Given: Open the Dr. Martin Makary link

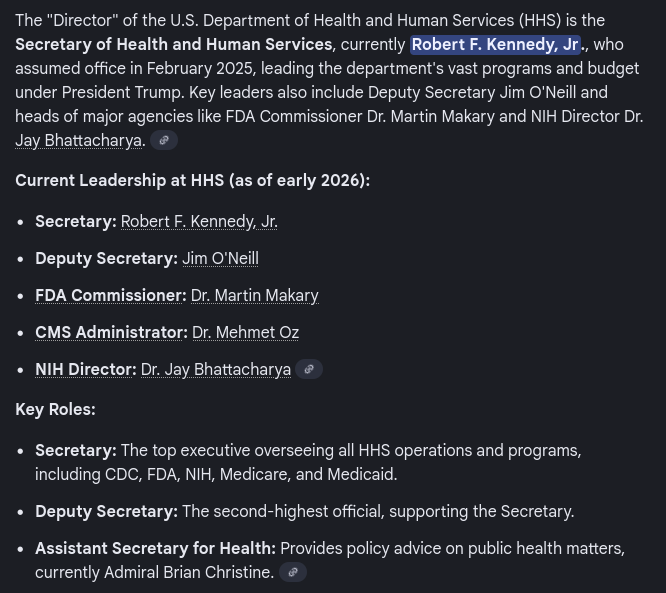Looking at the screenshot, I should (254, 296).
